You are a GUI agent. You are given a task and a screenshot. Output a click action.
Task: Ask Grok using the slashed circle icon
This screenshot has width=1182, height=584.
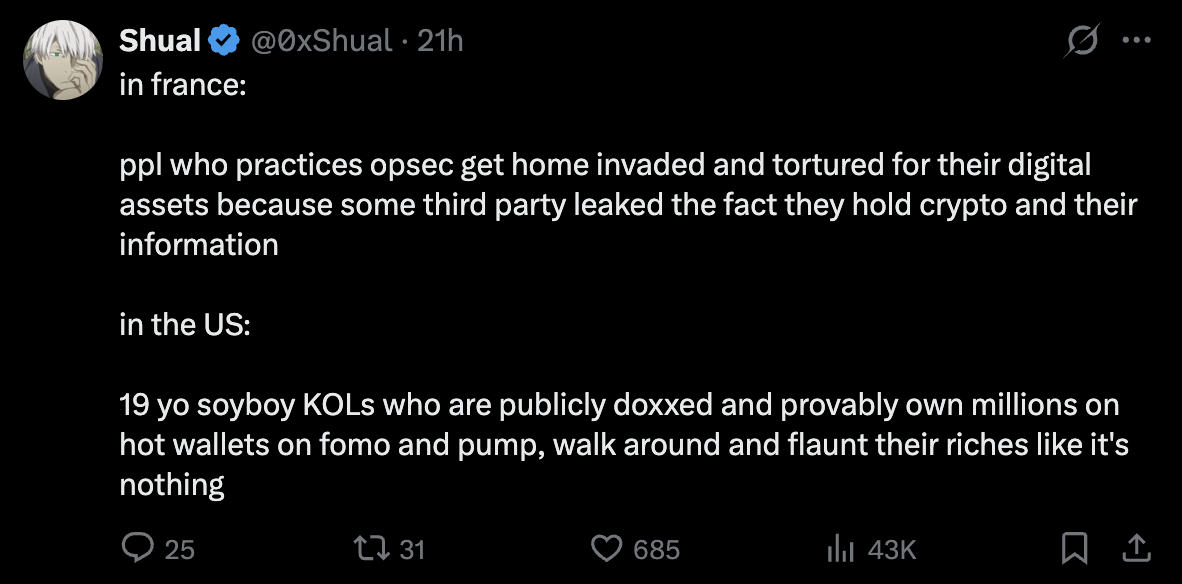1082,41
